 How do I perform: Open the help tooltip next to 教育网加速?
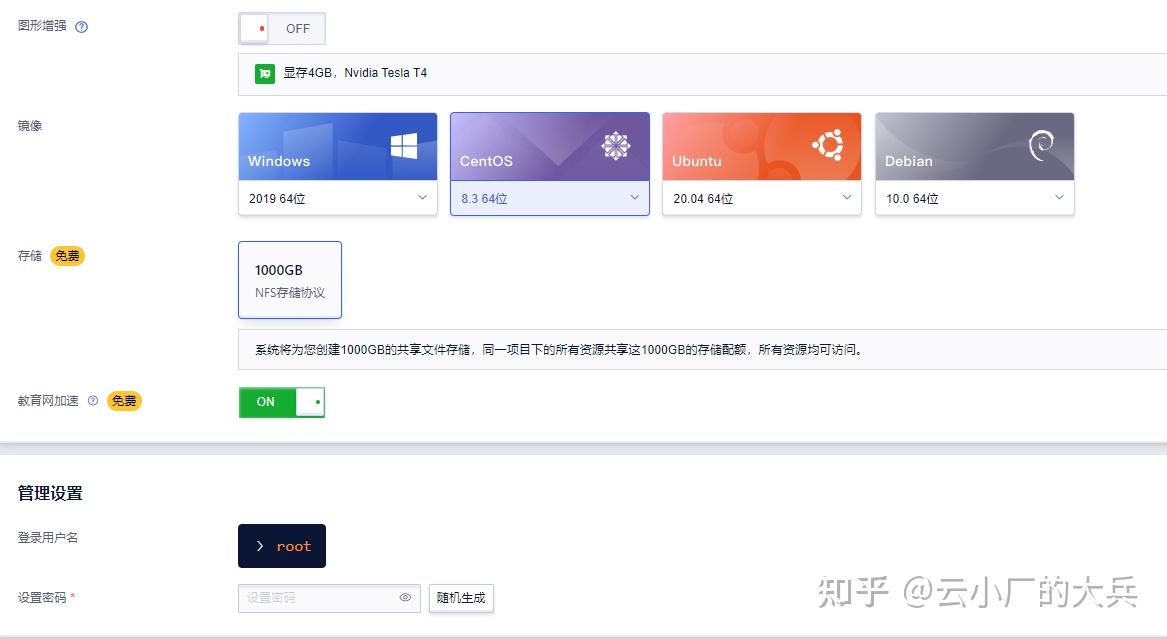(92, 401)
